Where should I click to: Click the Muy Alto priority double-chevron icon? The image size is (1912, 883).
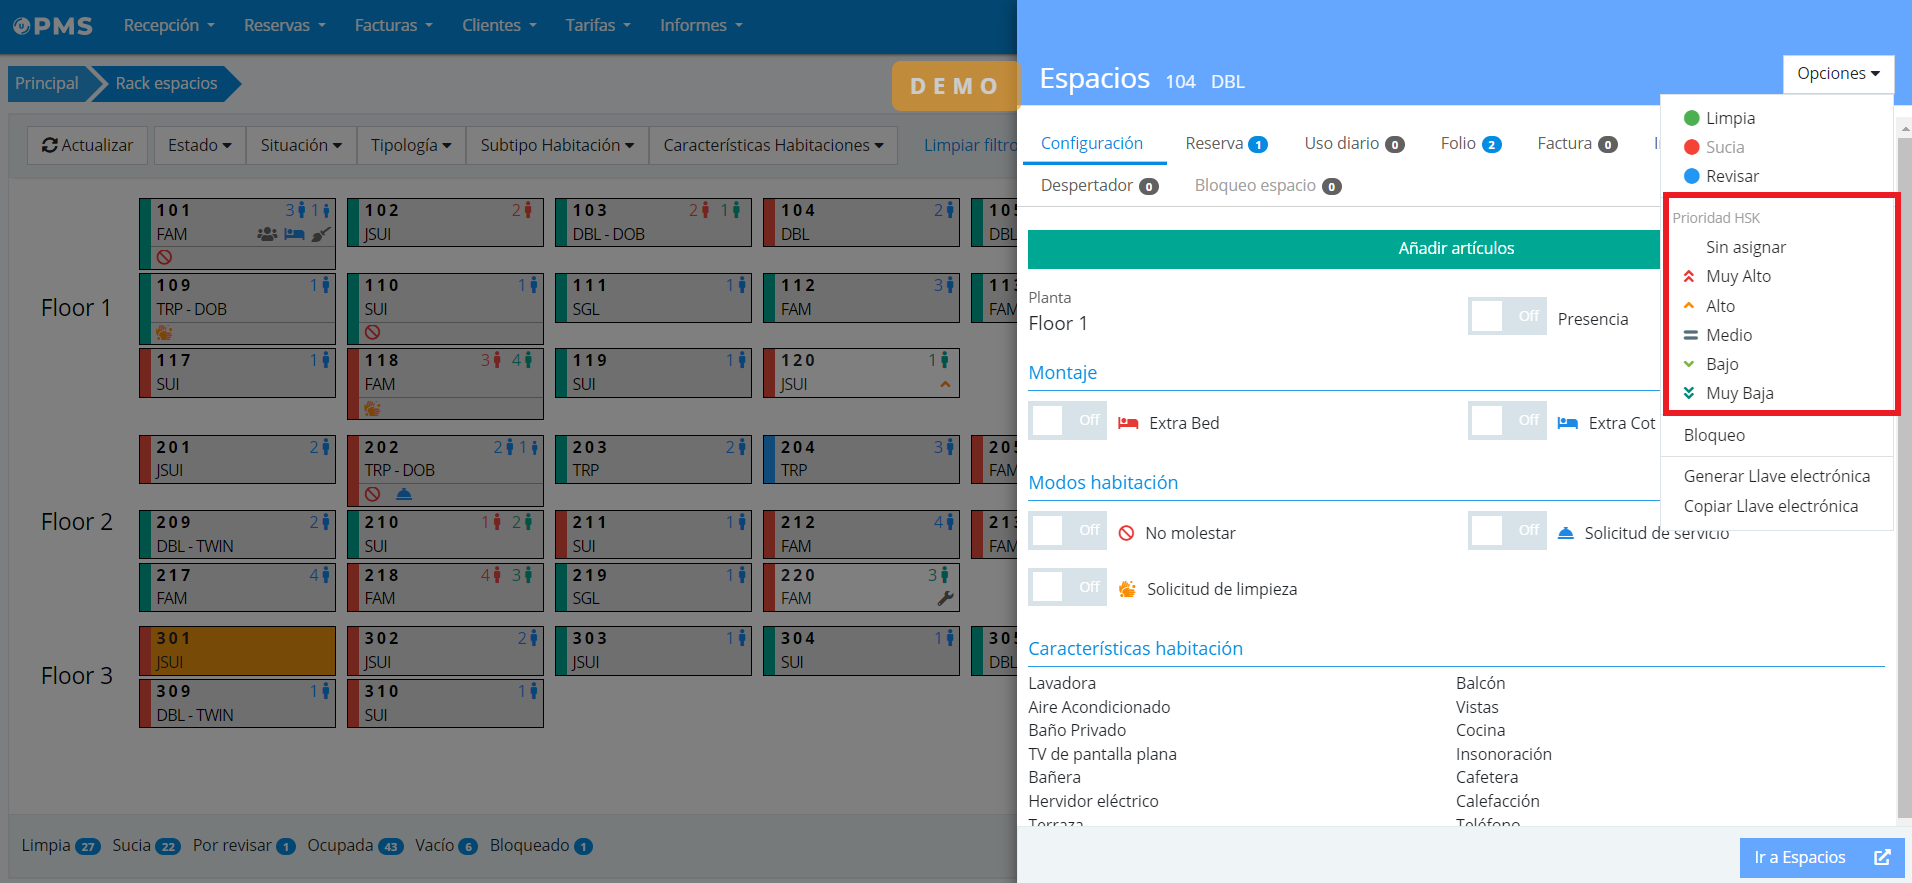tap(1689, 277)
